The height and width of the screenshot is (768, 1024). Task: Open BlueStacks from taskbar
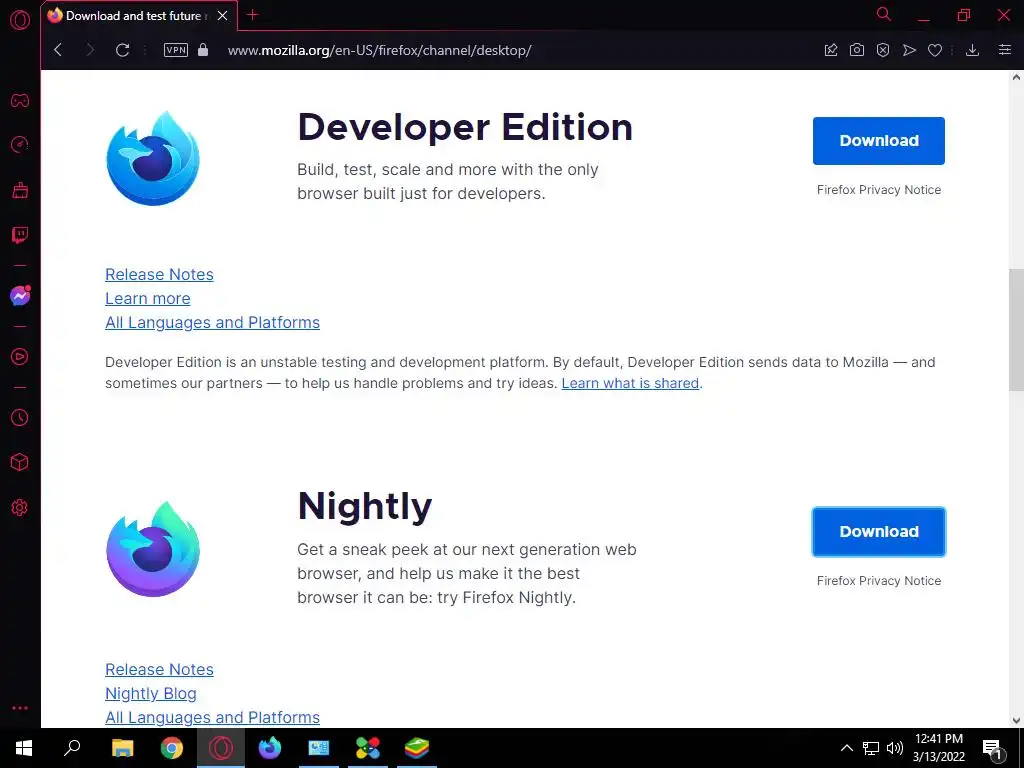[417, 748]
